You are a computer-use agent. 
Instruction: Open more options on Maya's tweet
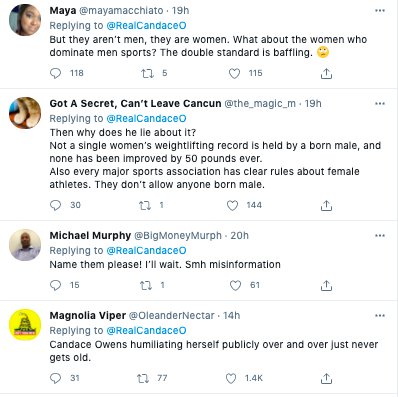pos(380,11)
